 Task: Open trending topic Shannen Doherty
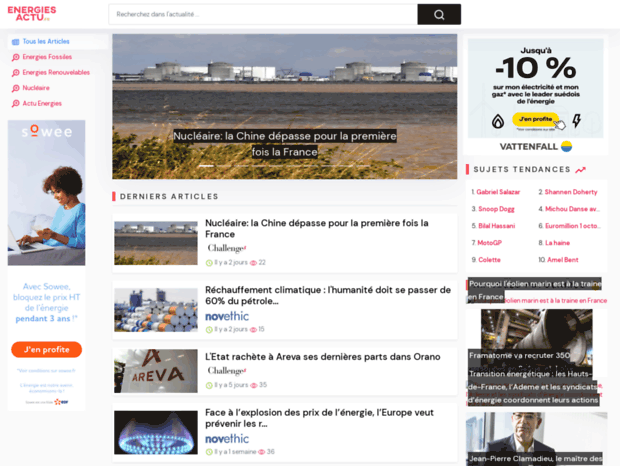point(571,192)
